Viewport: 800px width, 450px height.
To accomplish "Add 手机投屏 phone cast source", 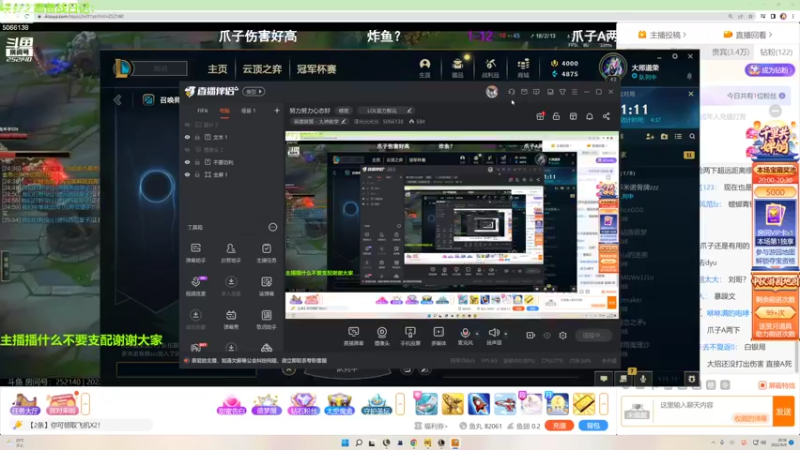I will (x=410, y=336).
